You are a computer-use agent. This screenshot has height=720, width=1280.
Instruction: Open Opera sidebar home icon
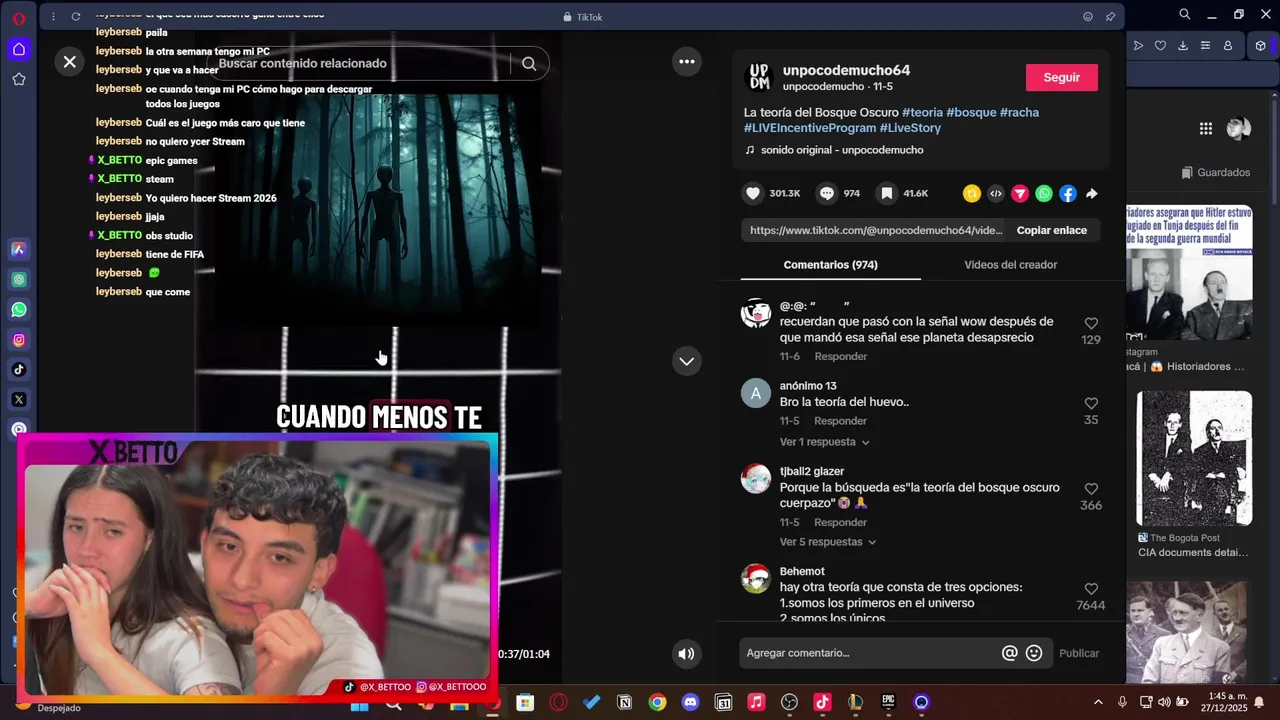pos(19,49)
